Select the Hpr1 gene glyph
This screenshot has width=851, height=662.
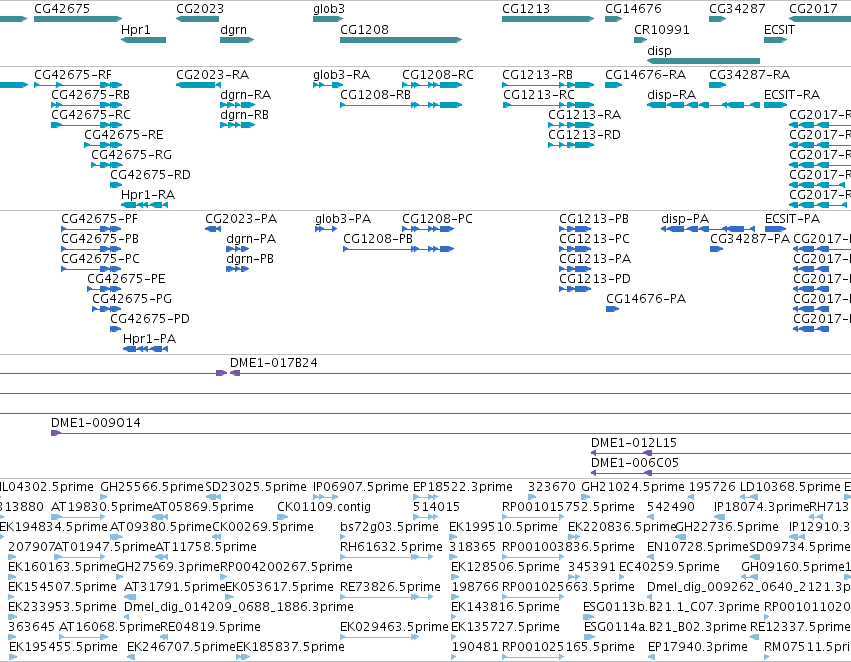click(x=143, y=40)
